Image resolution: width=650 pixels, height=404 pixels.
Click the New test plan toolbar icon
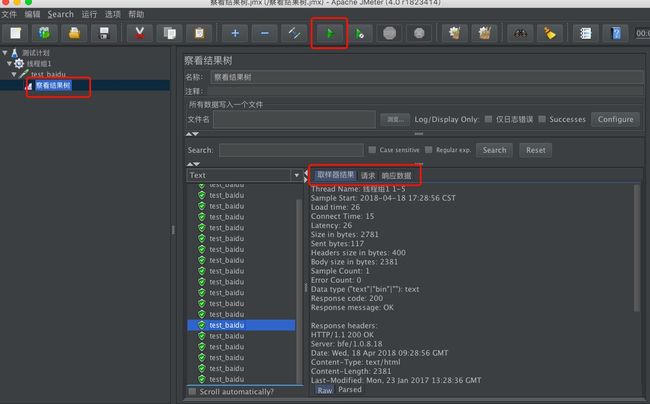(x=16, y=33)
